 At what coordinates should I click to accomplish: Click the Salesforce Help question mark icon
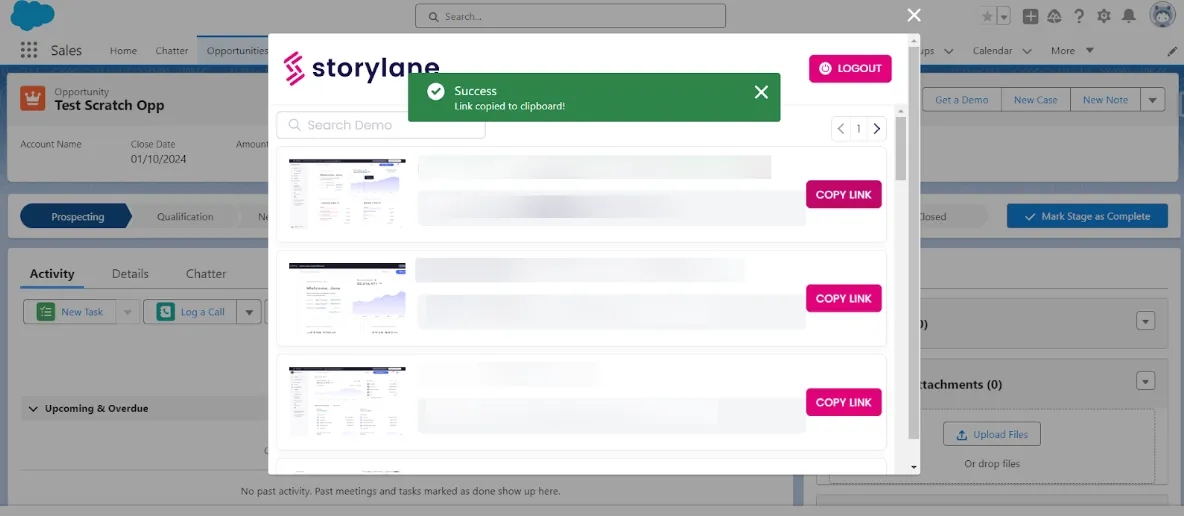pos(1079,16)
